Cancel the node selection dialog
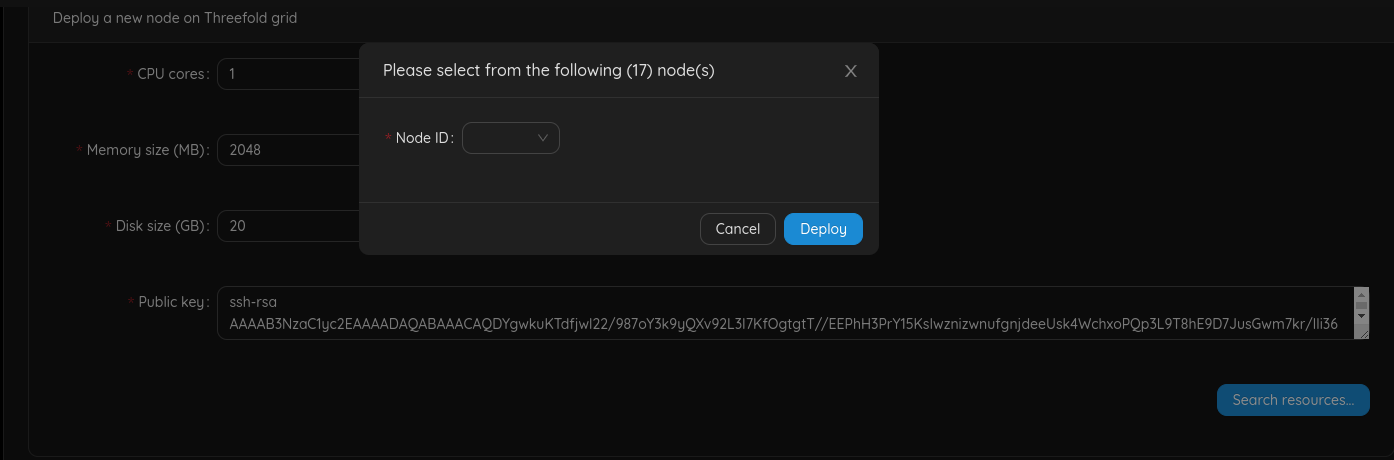This screenshot has width=1394, height=460. pyautogui.click(x=738, y=229)
